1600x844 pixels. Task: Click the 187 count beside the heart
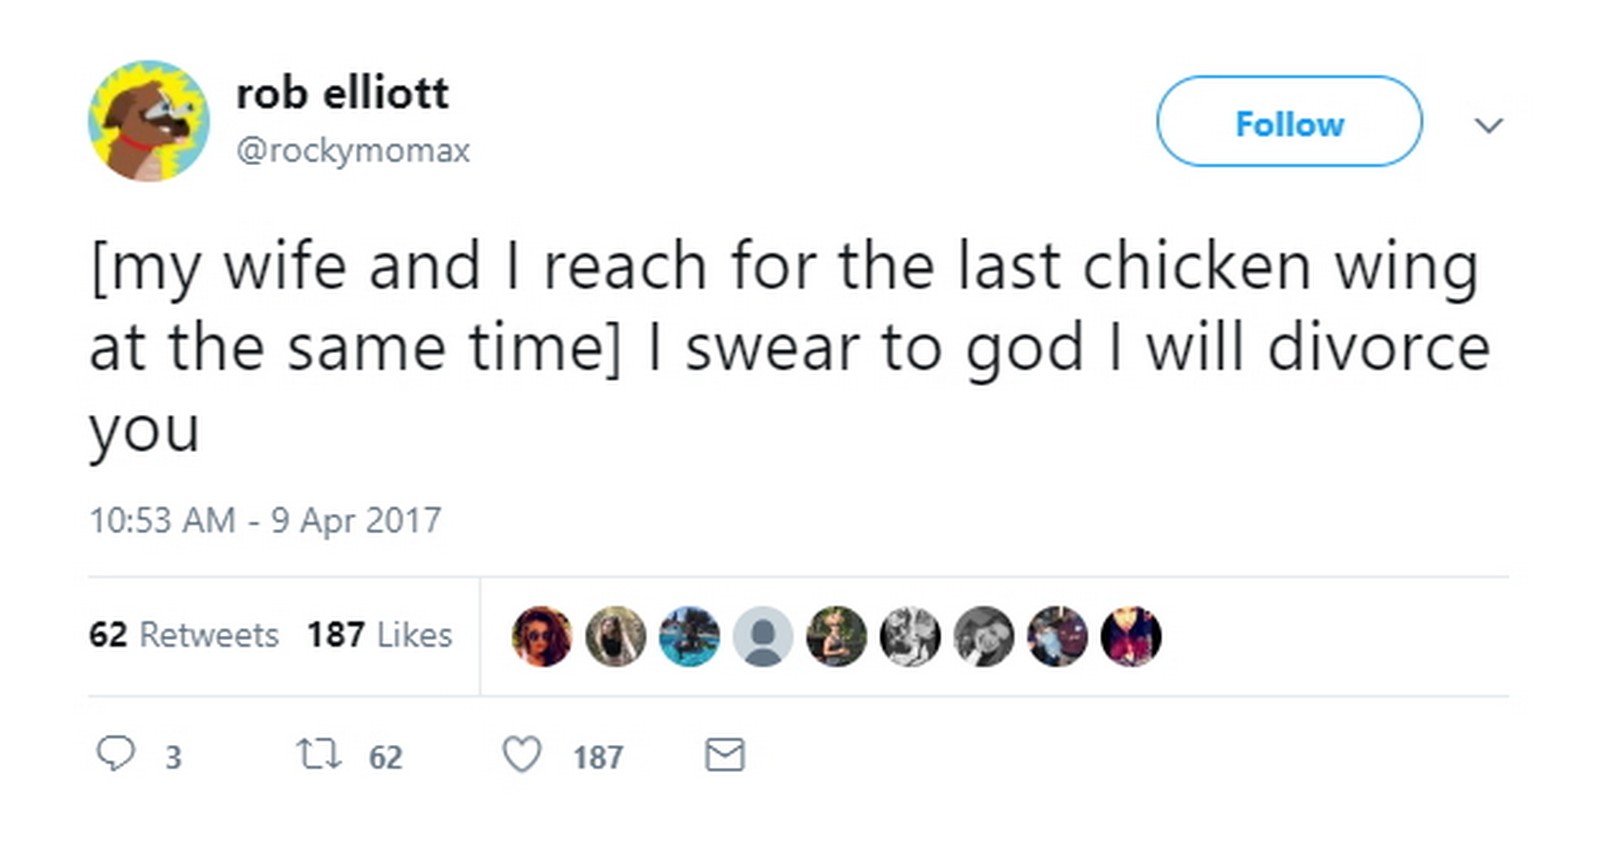pos(598,757)
